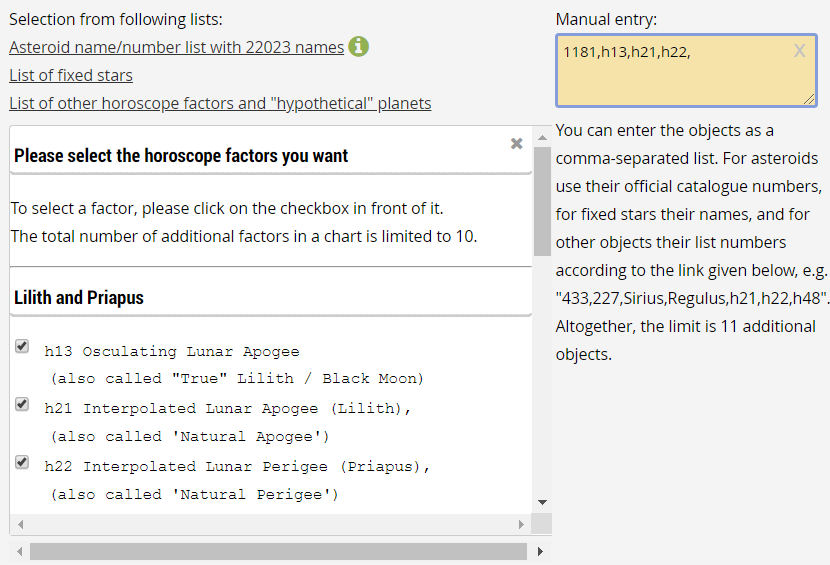
Task: Click the outer horizontal scrollbar thumb
Action: click(278, 551)
